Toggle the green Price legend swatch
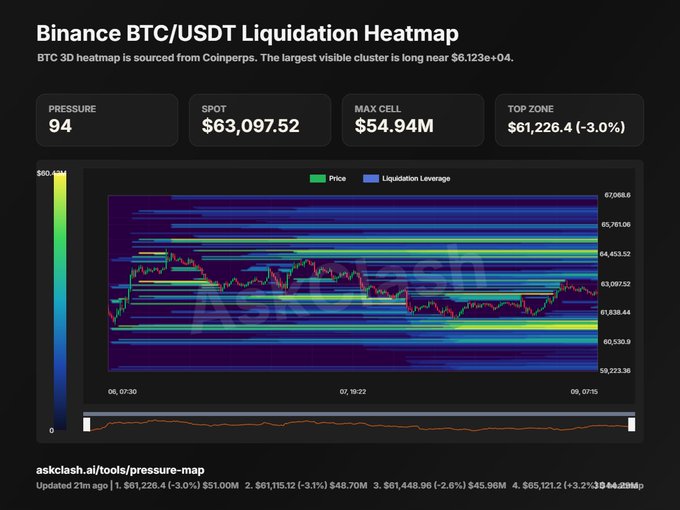The width and height of the screenshot is (680, 510). coord(317,179)
